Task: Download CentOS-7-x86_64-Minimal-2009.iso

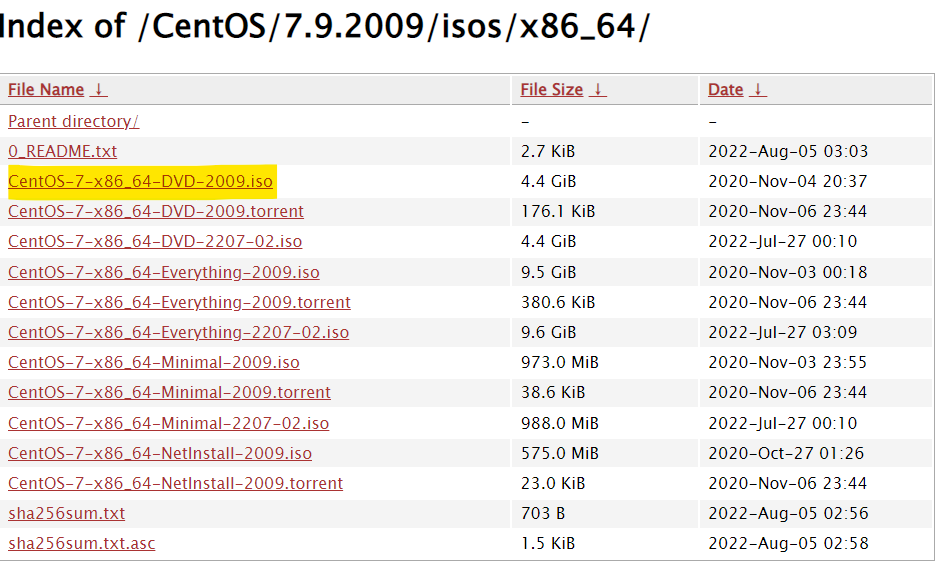Action: (x=153, y=362)
